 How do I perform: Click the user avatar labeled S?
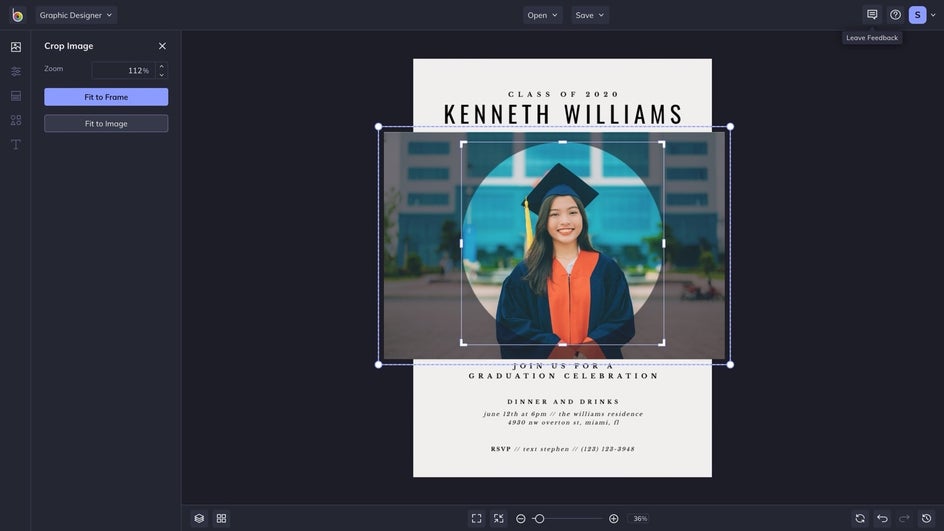coord(917,15)
